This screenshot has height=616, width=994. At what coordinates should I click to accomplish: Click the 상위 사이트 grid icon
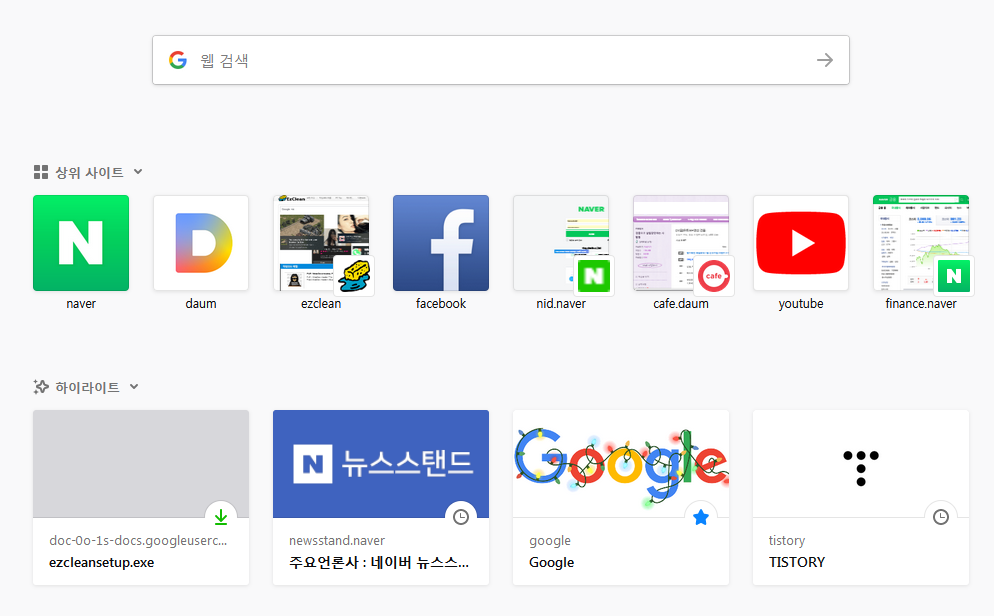click(41, 172)
